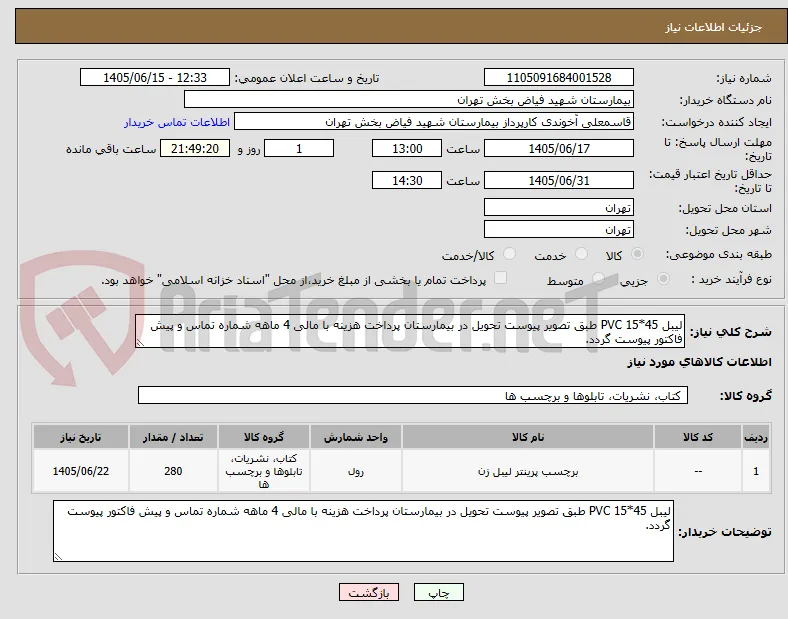Screen dimensions: 788x619
Task: Click the remaining time field 21:49:20
Action: pyautogui.click(x=195, y=149)
